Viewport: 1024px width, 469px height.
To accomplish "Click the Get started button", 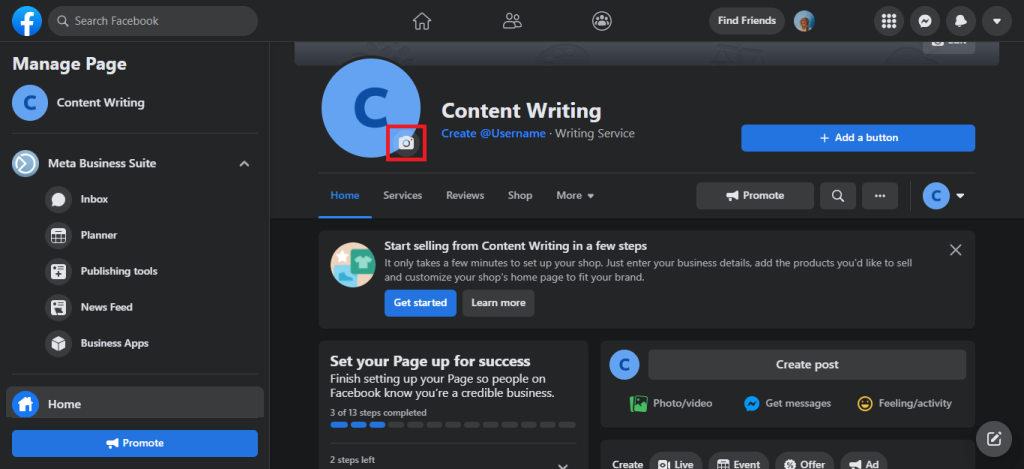I will coord(420,303).
